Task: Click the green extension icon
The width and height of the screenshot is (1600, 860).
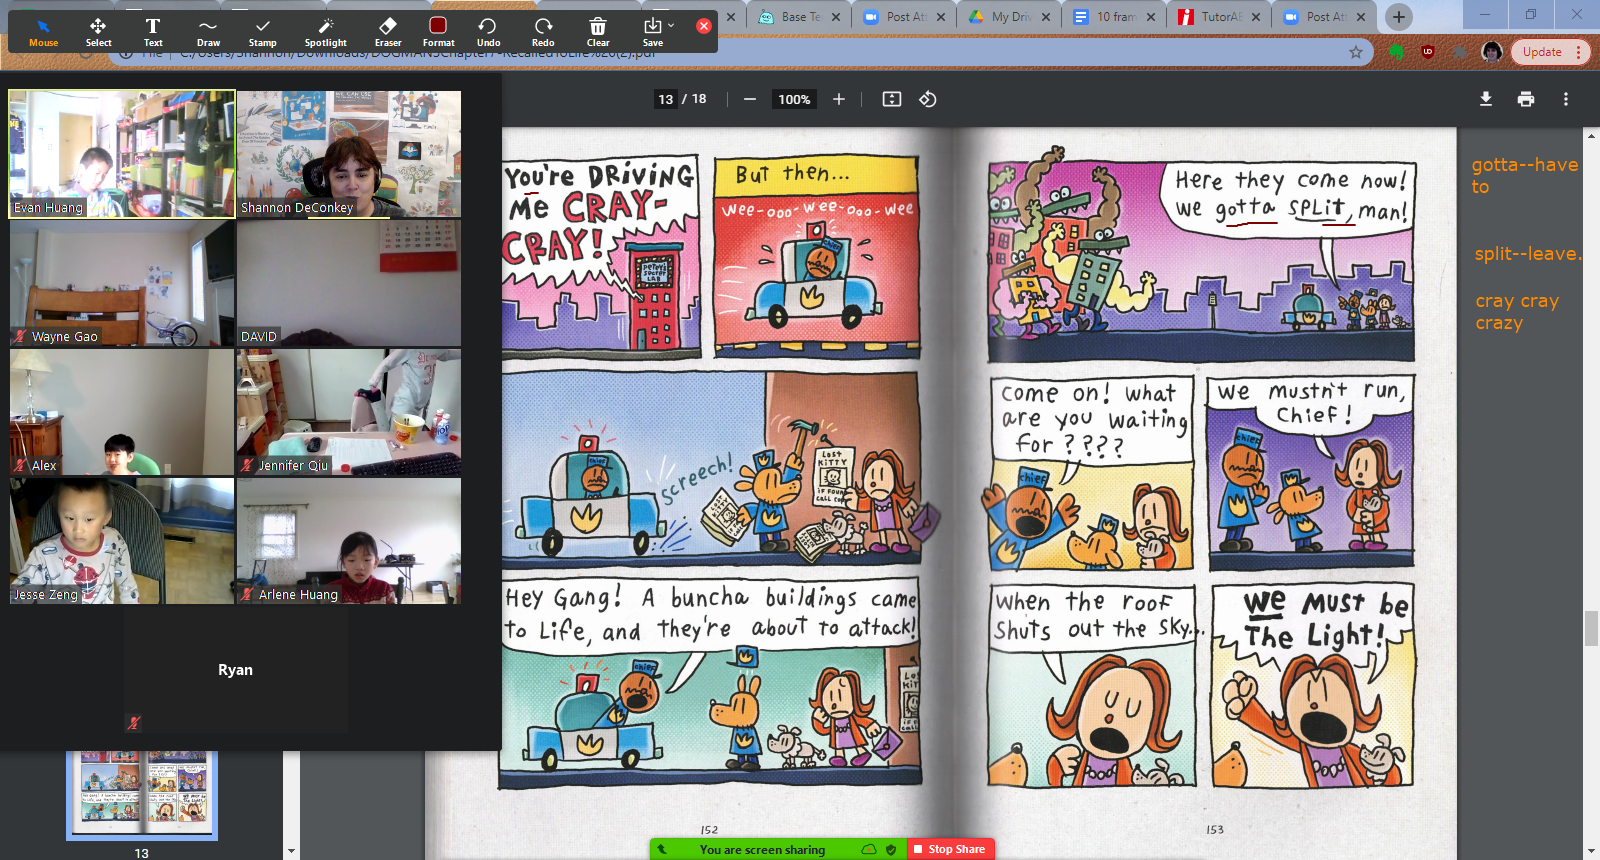Action: pos(1397,52)
